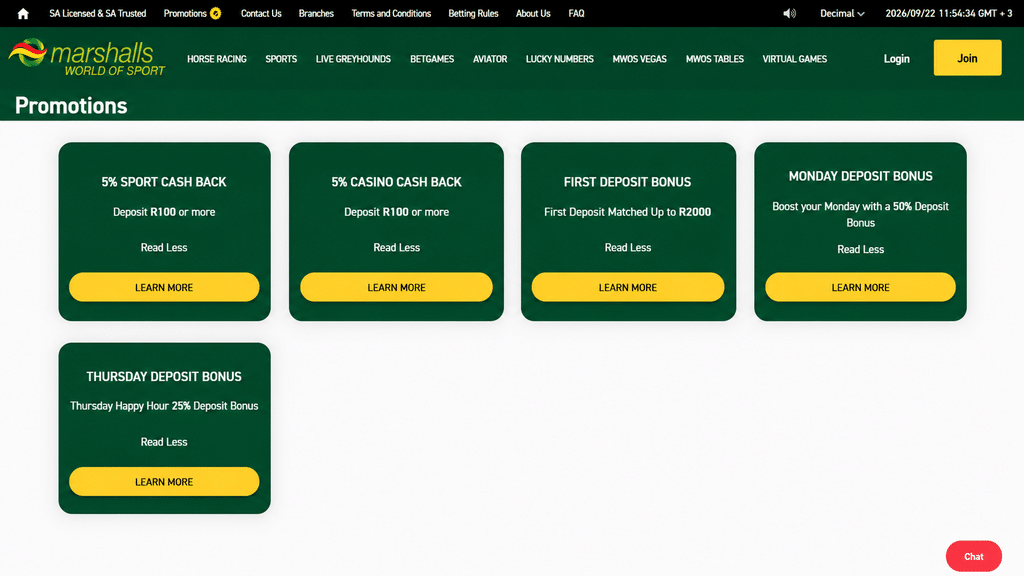Click the yellow Join button

pyautogui.click(x=967, y=57)
